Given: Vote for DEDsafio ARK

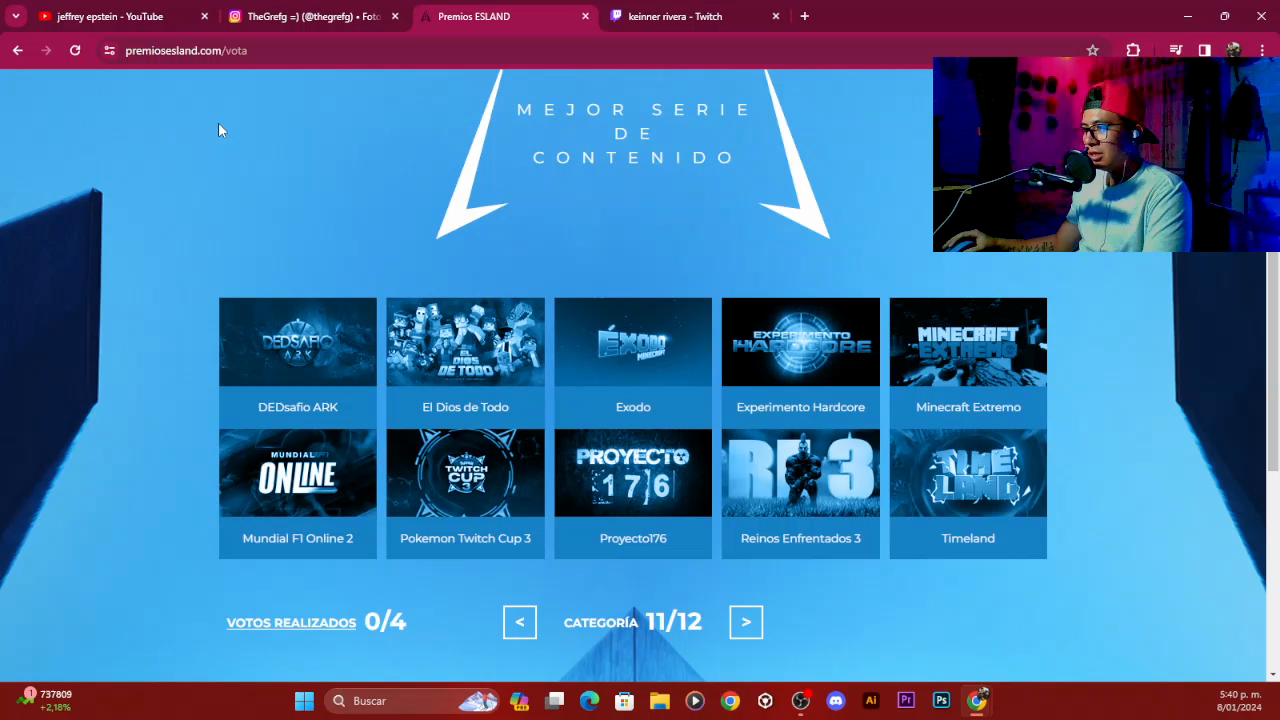Looking at the screenshot, I should click(298, 362).
